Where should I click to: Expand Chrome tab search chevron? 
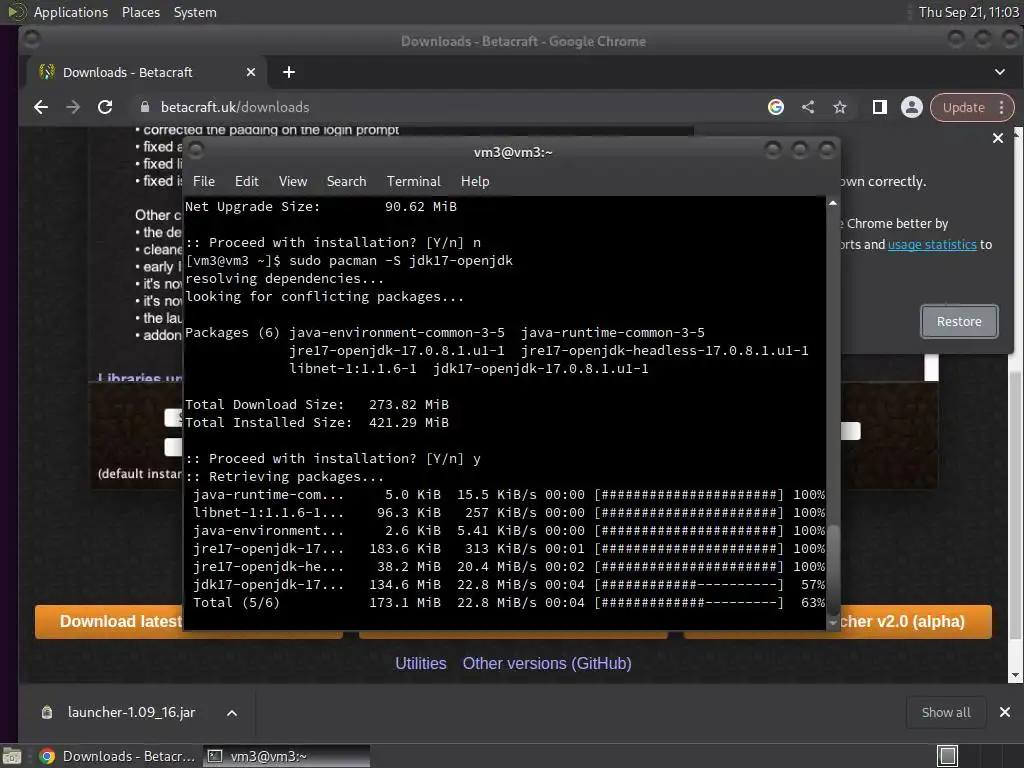coord(1000,72)
